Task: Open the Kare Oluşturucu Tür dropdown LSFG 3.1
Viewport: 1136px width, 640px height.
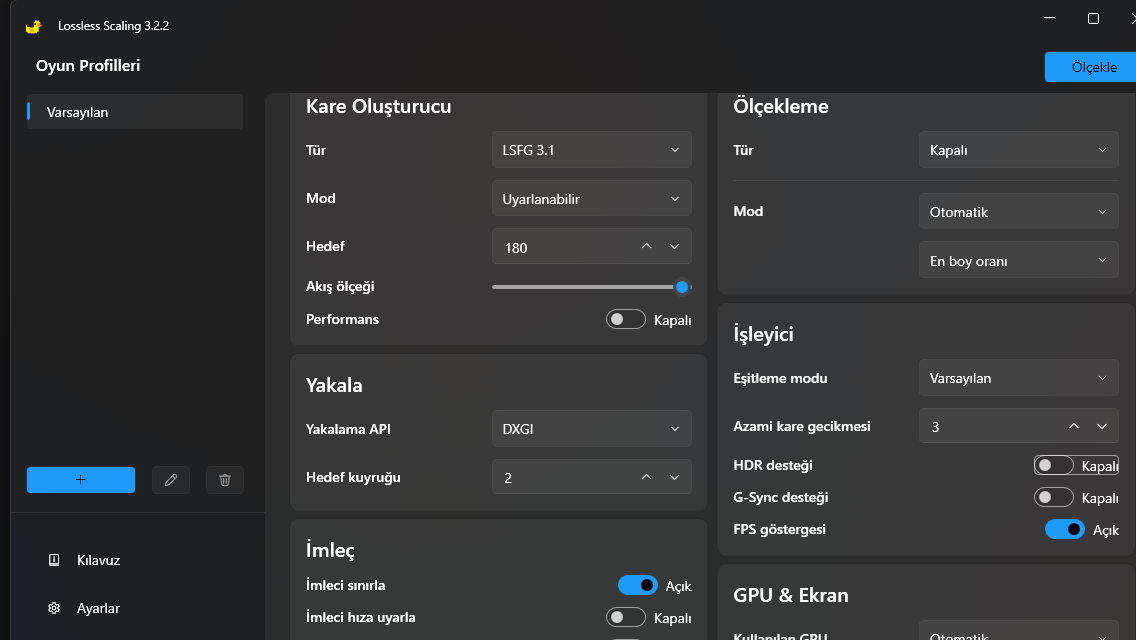Action: (592, 150)
